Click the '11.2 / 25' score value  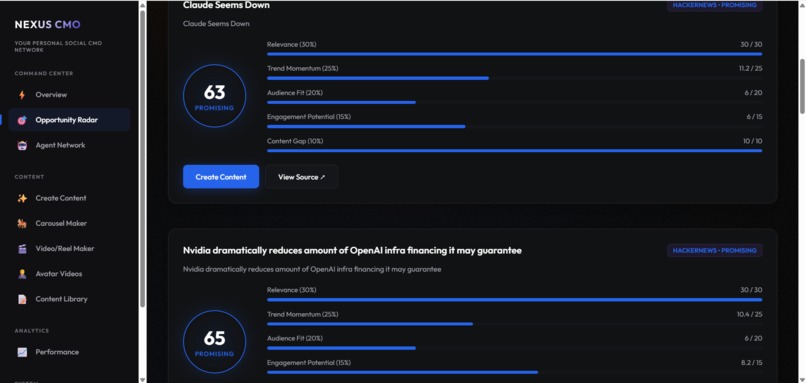coord(750,68)
